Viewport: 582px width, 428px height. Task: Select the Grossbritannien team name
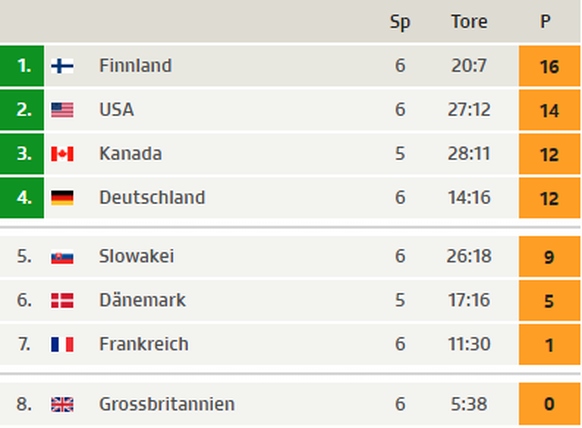pyautogui.click(x=167, y=404)
